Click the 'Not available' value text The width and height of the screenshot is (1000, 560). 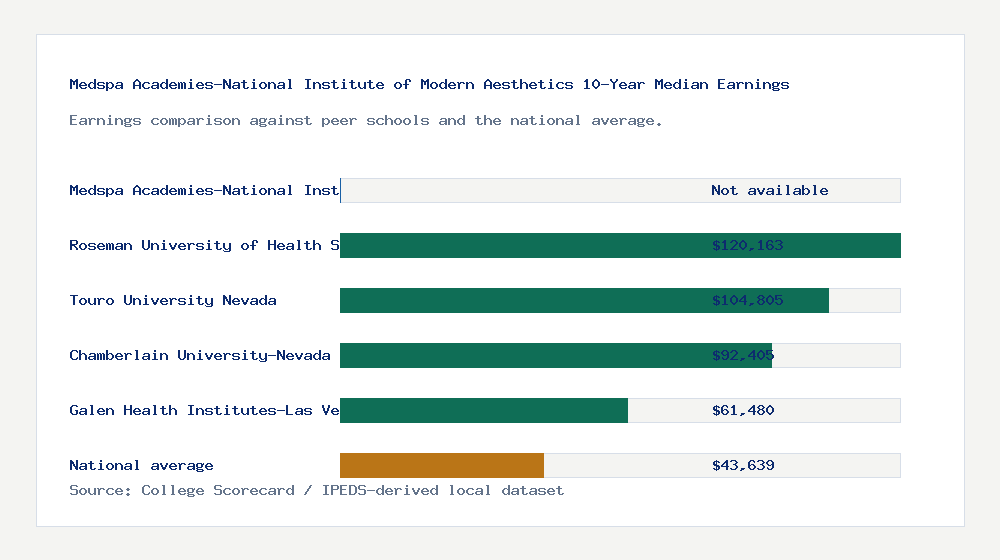770,190
